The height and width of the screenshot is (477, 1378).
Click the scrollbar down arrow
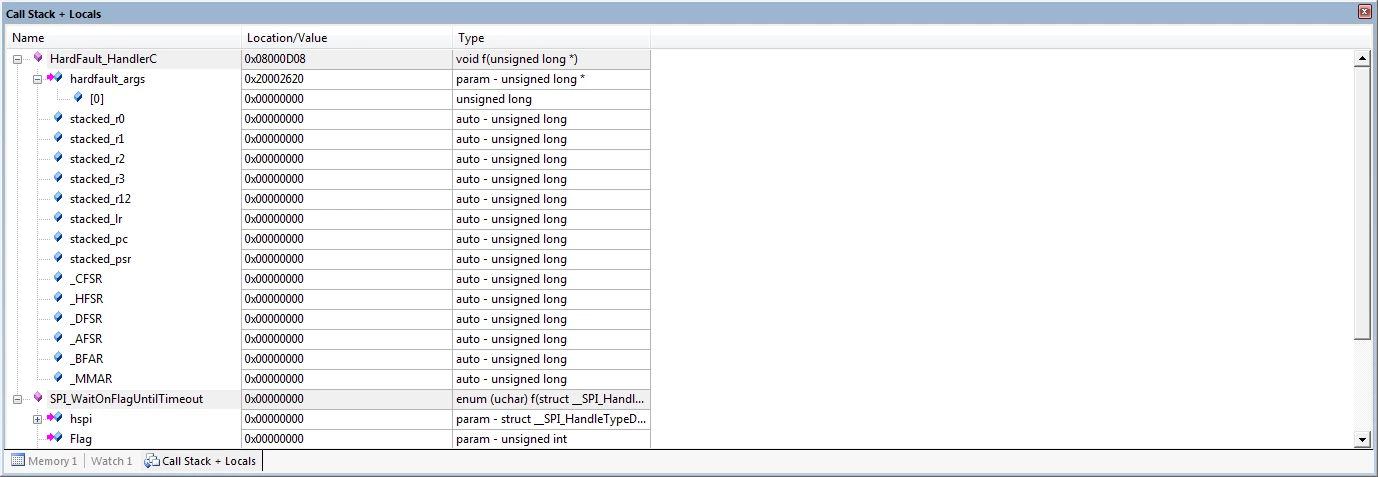[x=1361, y=439]
